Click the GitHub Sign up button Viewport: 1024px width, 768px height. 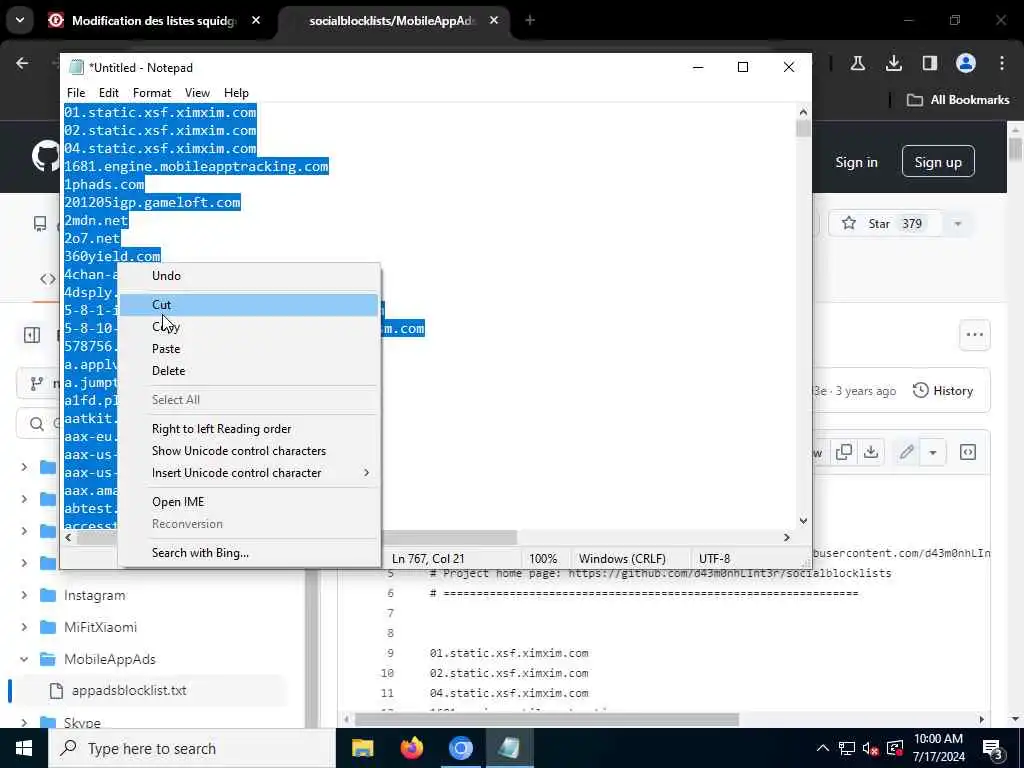pyautogui.click(x=938, y=162)
